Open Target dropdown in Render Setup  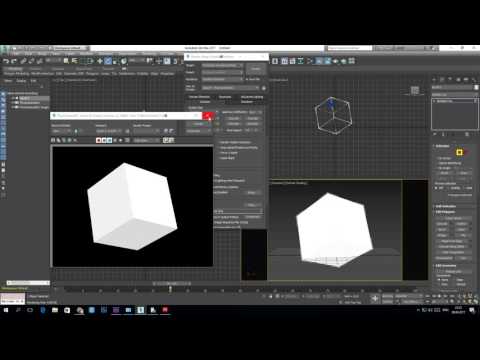pyautogui.click(x=222, y=65)
